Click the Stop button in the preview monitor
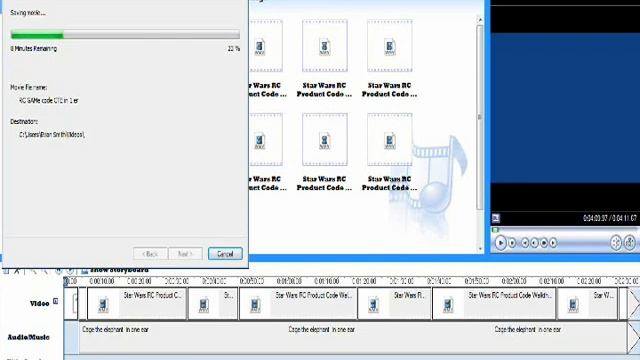 (x=512, y=243)
